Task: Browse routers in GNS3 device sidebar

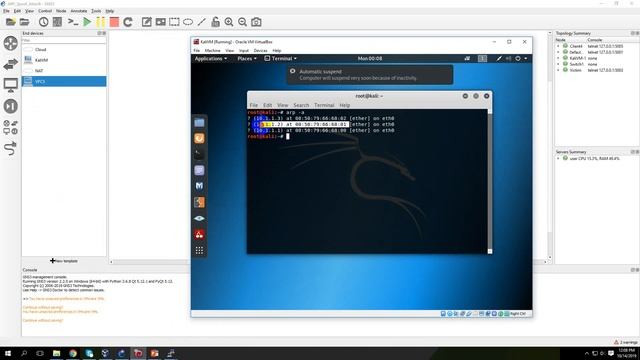Action: [x=11, y=43]
